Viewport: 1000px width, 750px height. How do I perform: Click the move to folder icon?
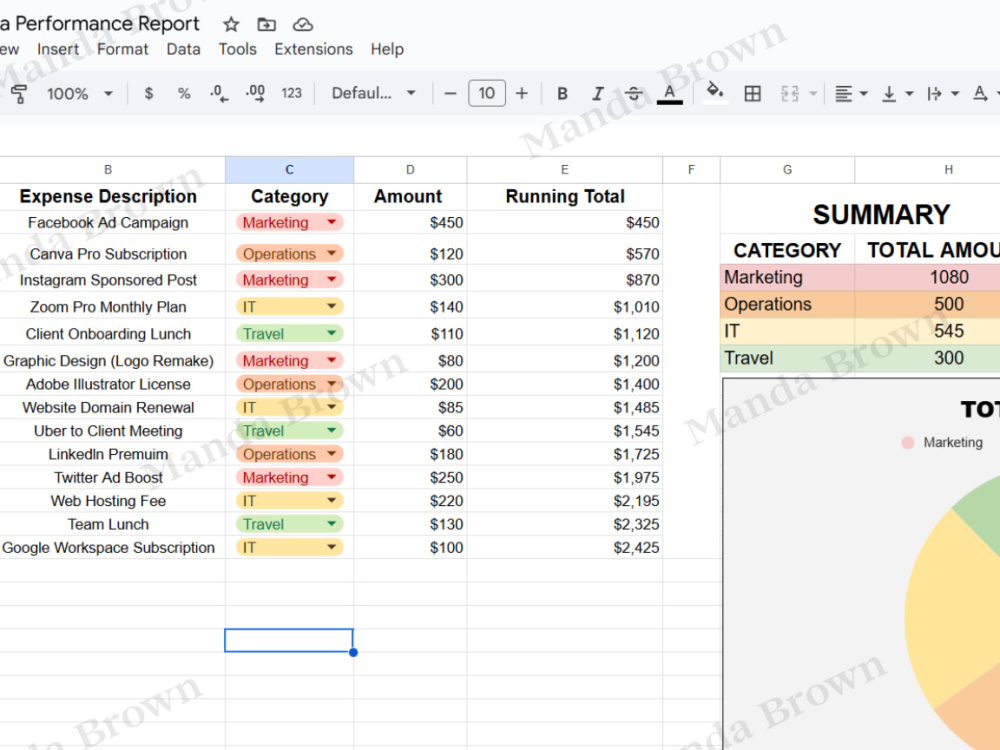pyautogui.click(x=267, y=25)
